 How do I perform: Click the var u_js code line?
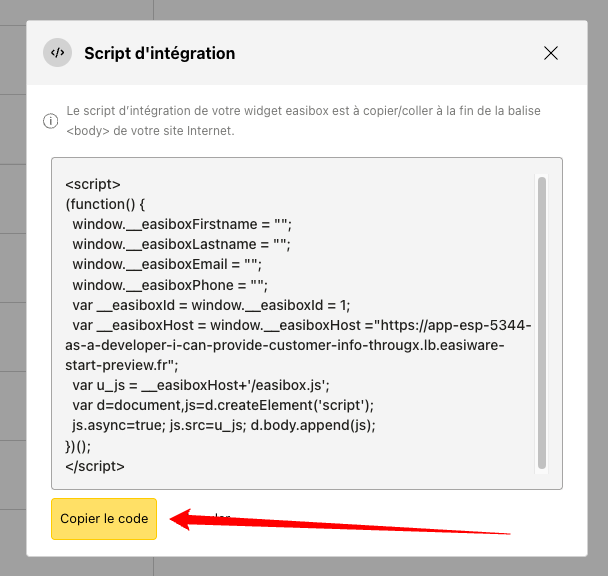200,385
